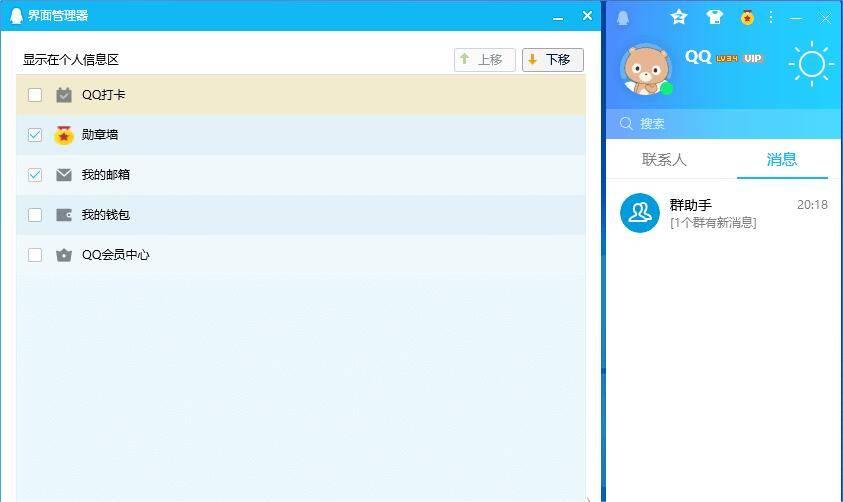Click the 下移 move down button
Viewport: 843px width, 502px height.
[x=553, y=60]
